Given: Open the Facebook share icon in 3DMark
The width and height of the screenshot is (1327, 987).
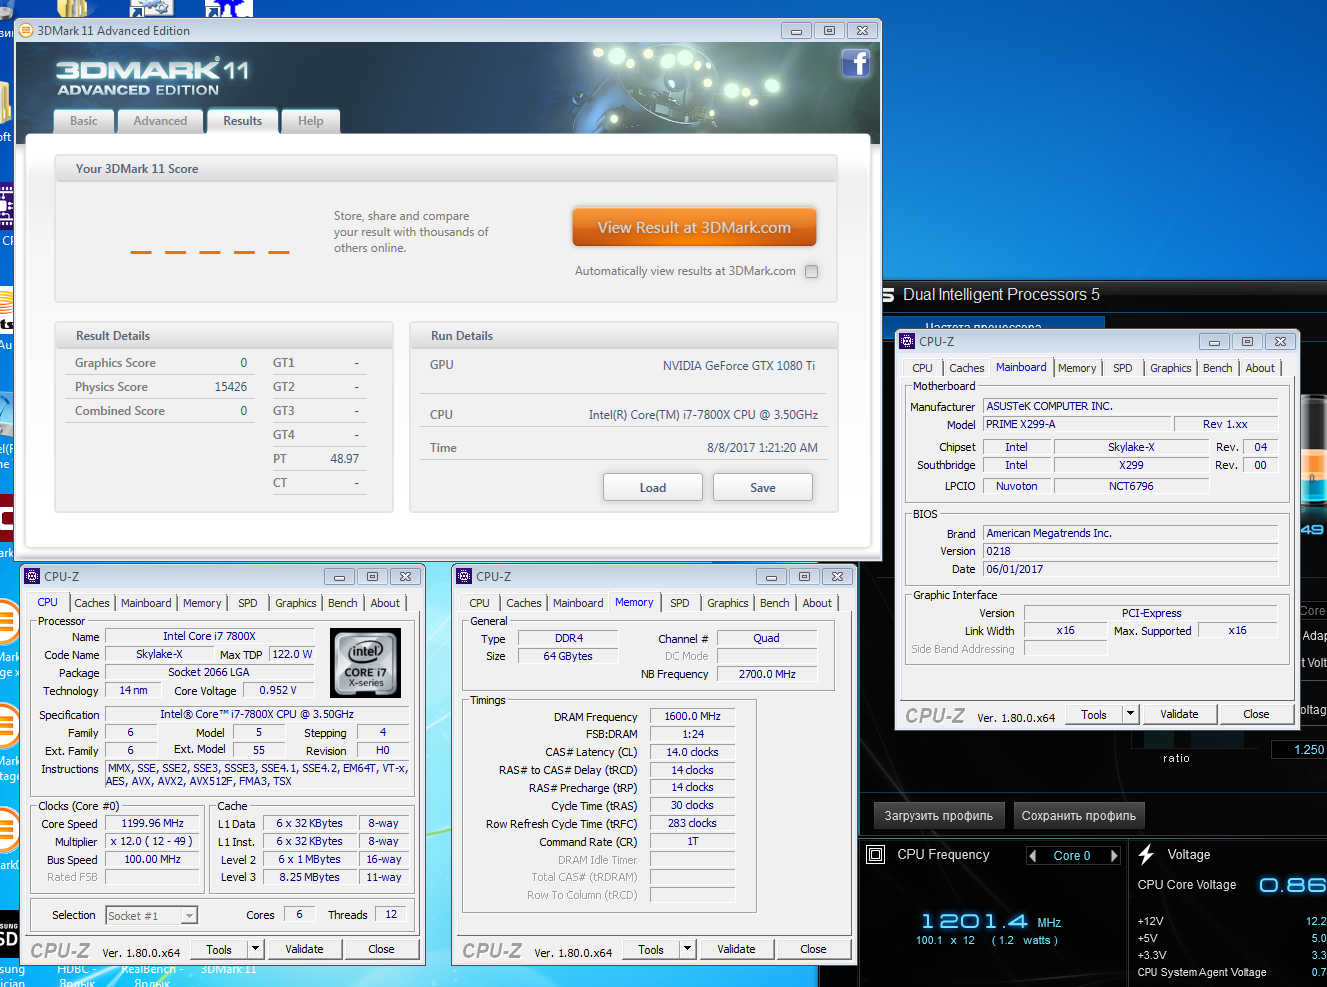Looking at the screenshot, I should (856, 64).
